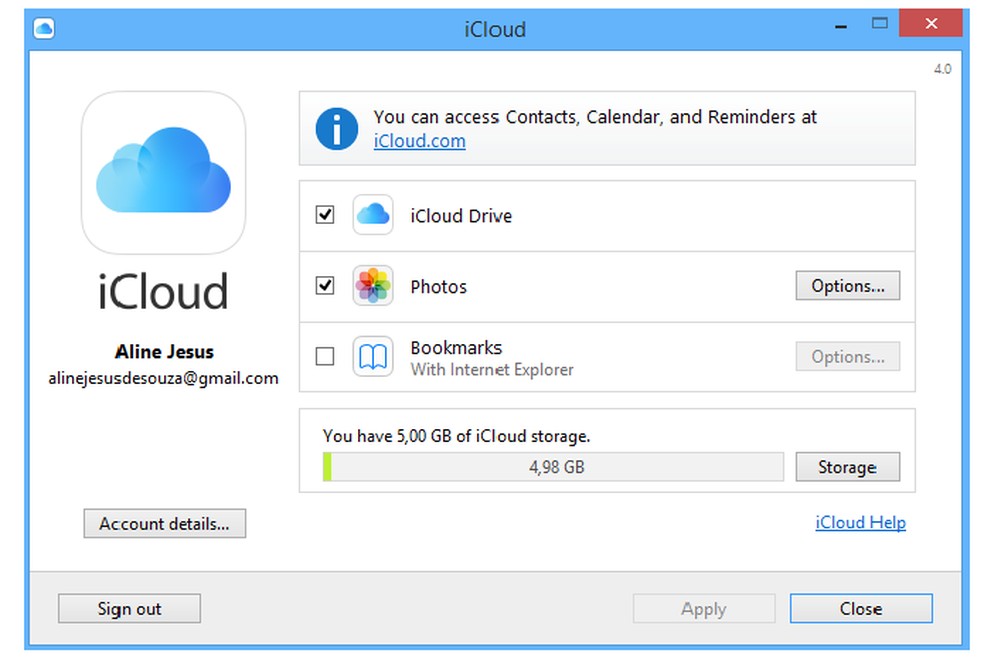Screen dimensions: 984x670
Task: Uncheck the iCloud Drive checkbox
Action: 324,214
